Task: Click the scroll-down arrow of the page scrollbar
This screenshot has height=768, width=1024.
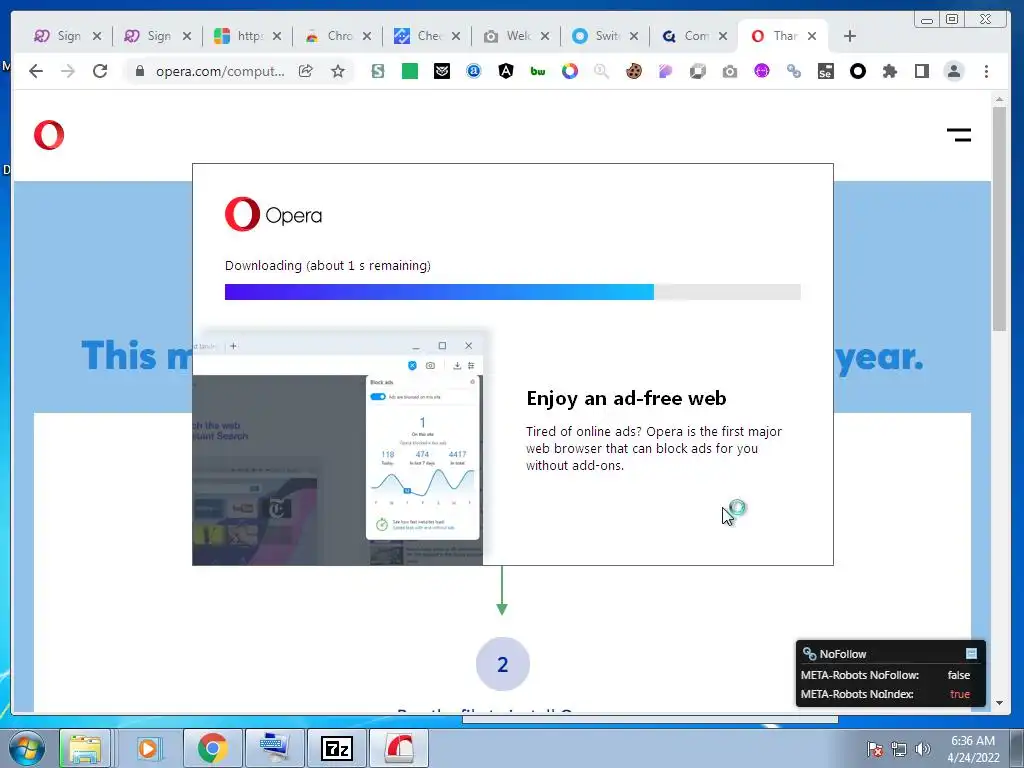Action: coord(999,703)
